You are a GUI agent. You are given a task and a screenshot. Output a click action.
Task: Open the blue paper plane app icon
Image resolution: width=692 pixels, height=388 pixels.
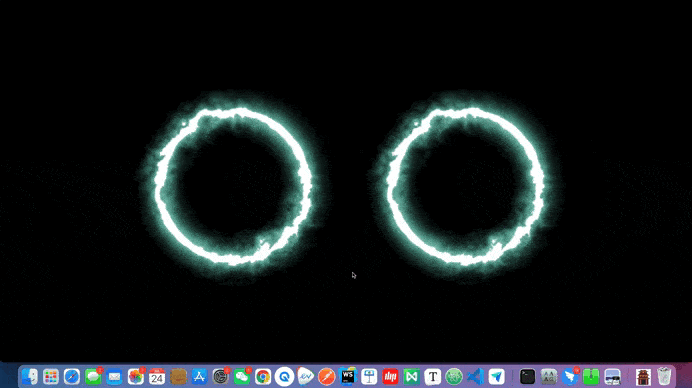click(496, 377)
